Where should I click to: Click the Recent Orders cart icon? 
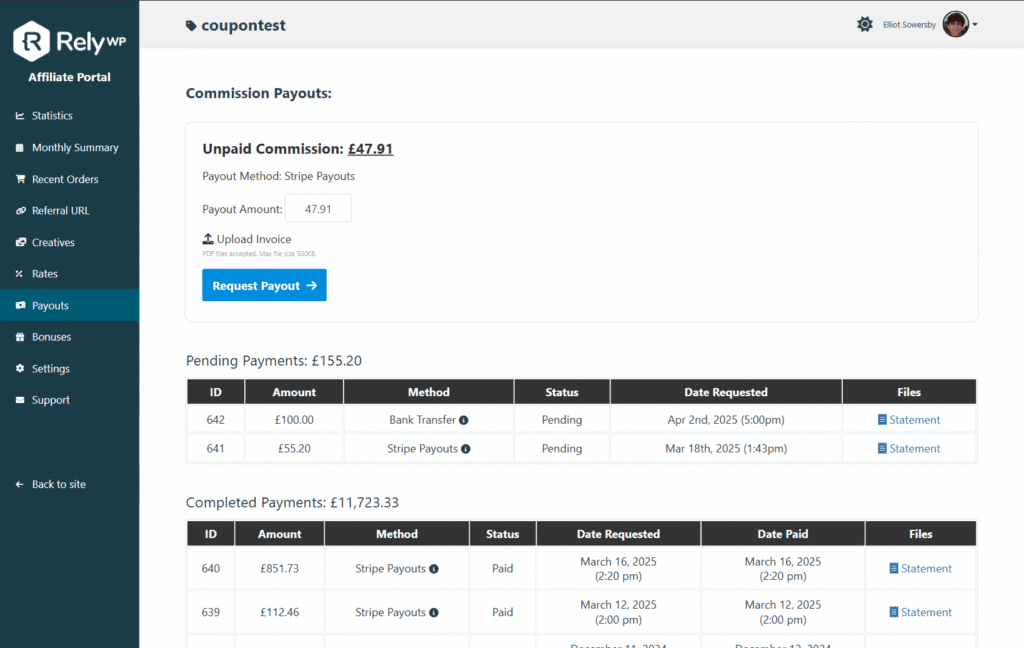20,179
